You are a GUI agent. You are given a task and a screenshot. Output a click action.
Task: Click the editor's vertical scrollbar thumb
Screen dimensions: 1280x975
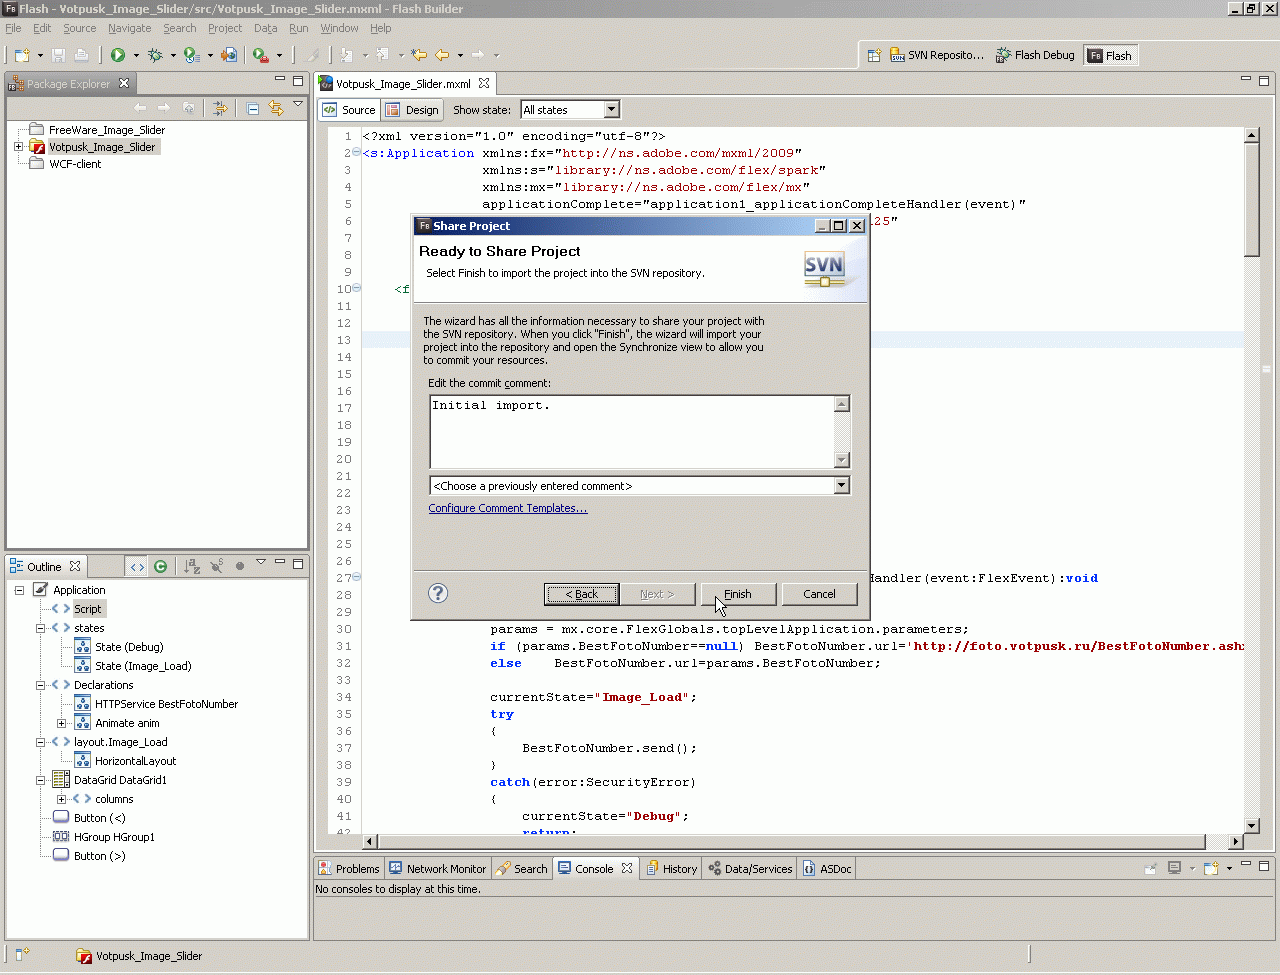click(1251, 200)
